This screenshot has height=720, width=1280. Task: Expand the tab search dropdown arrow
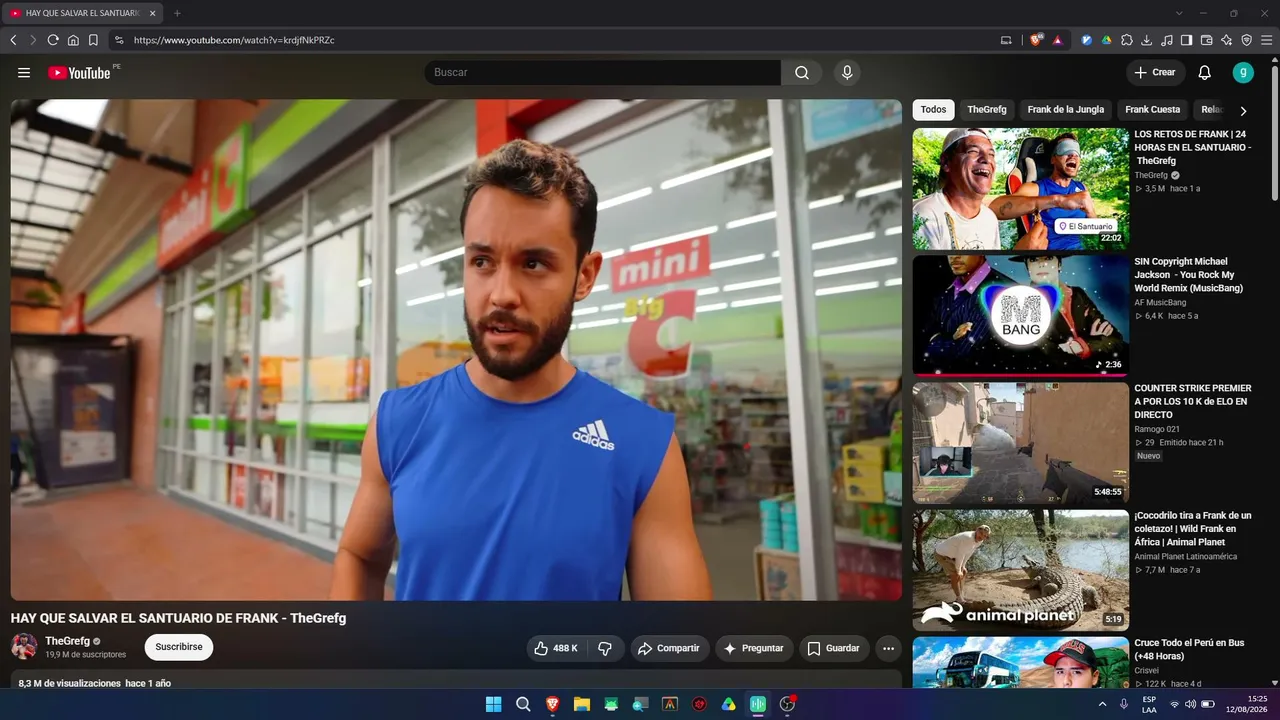tap(1179, 13)
